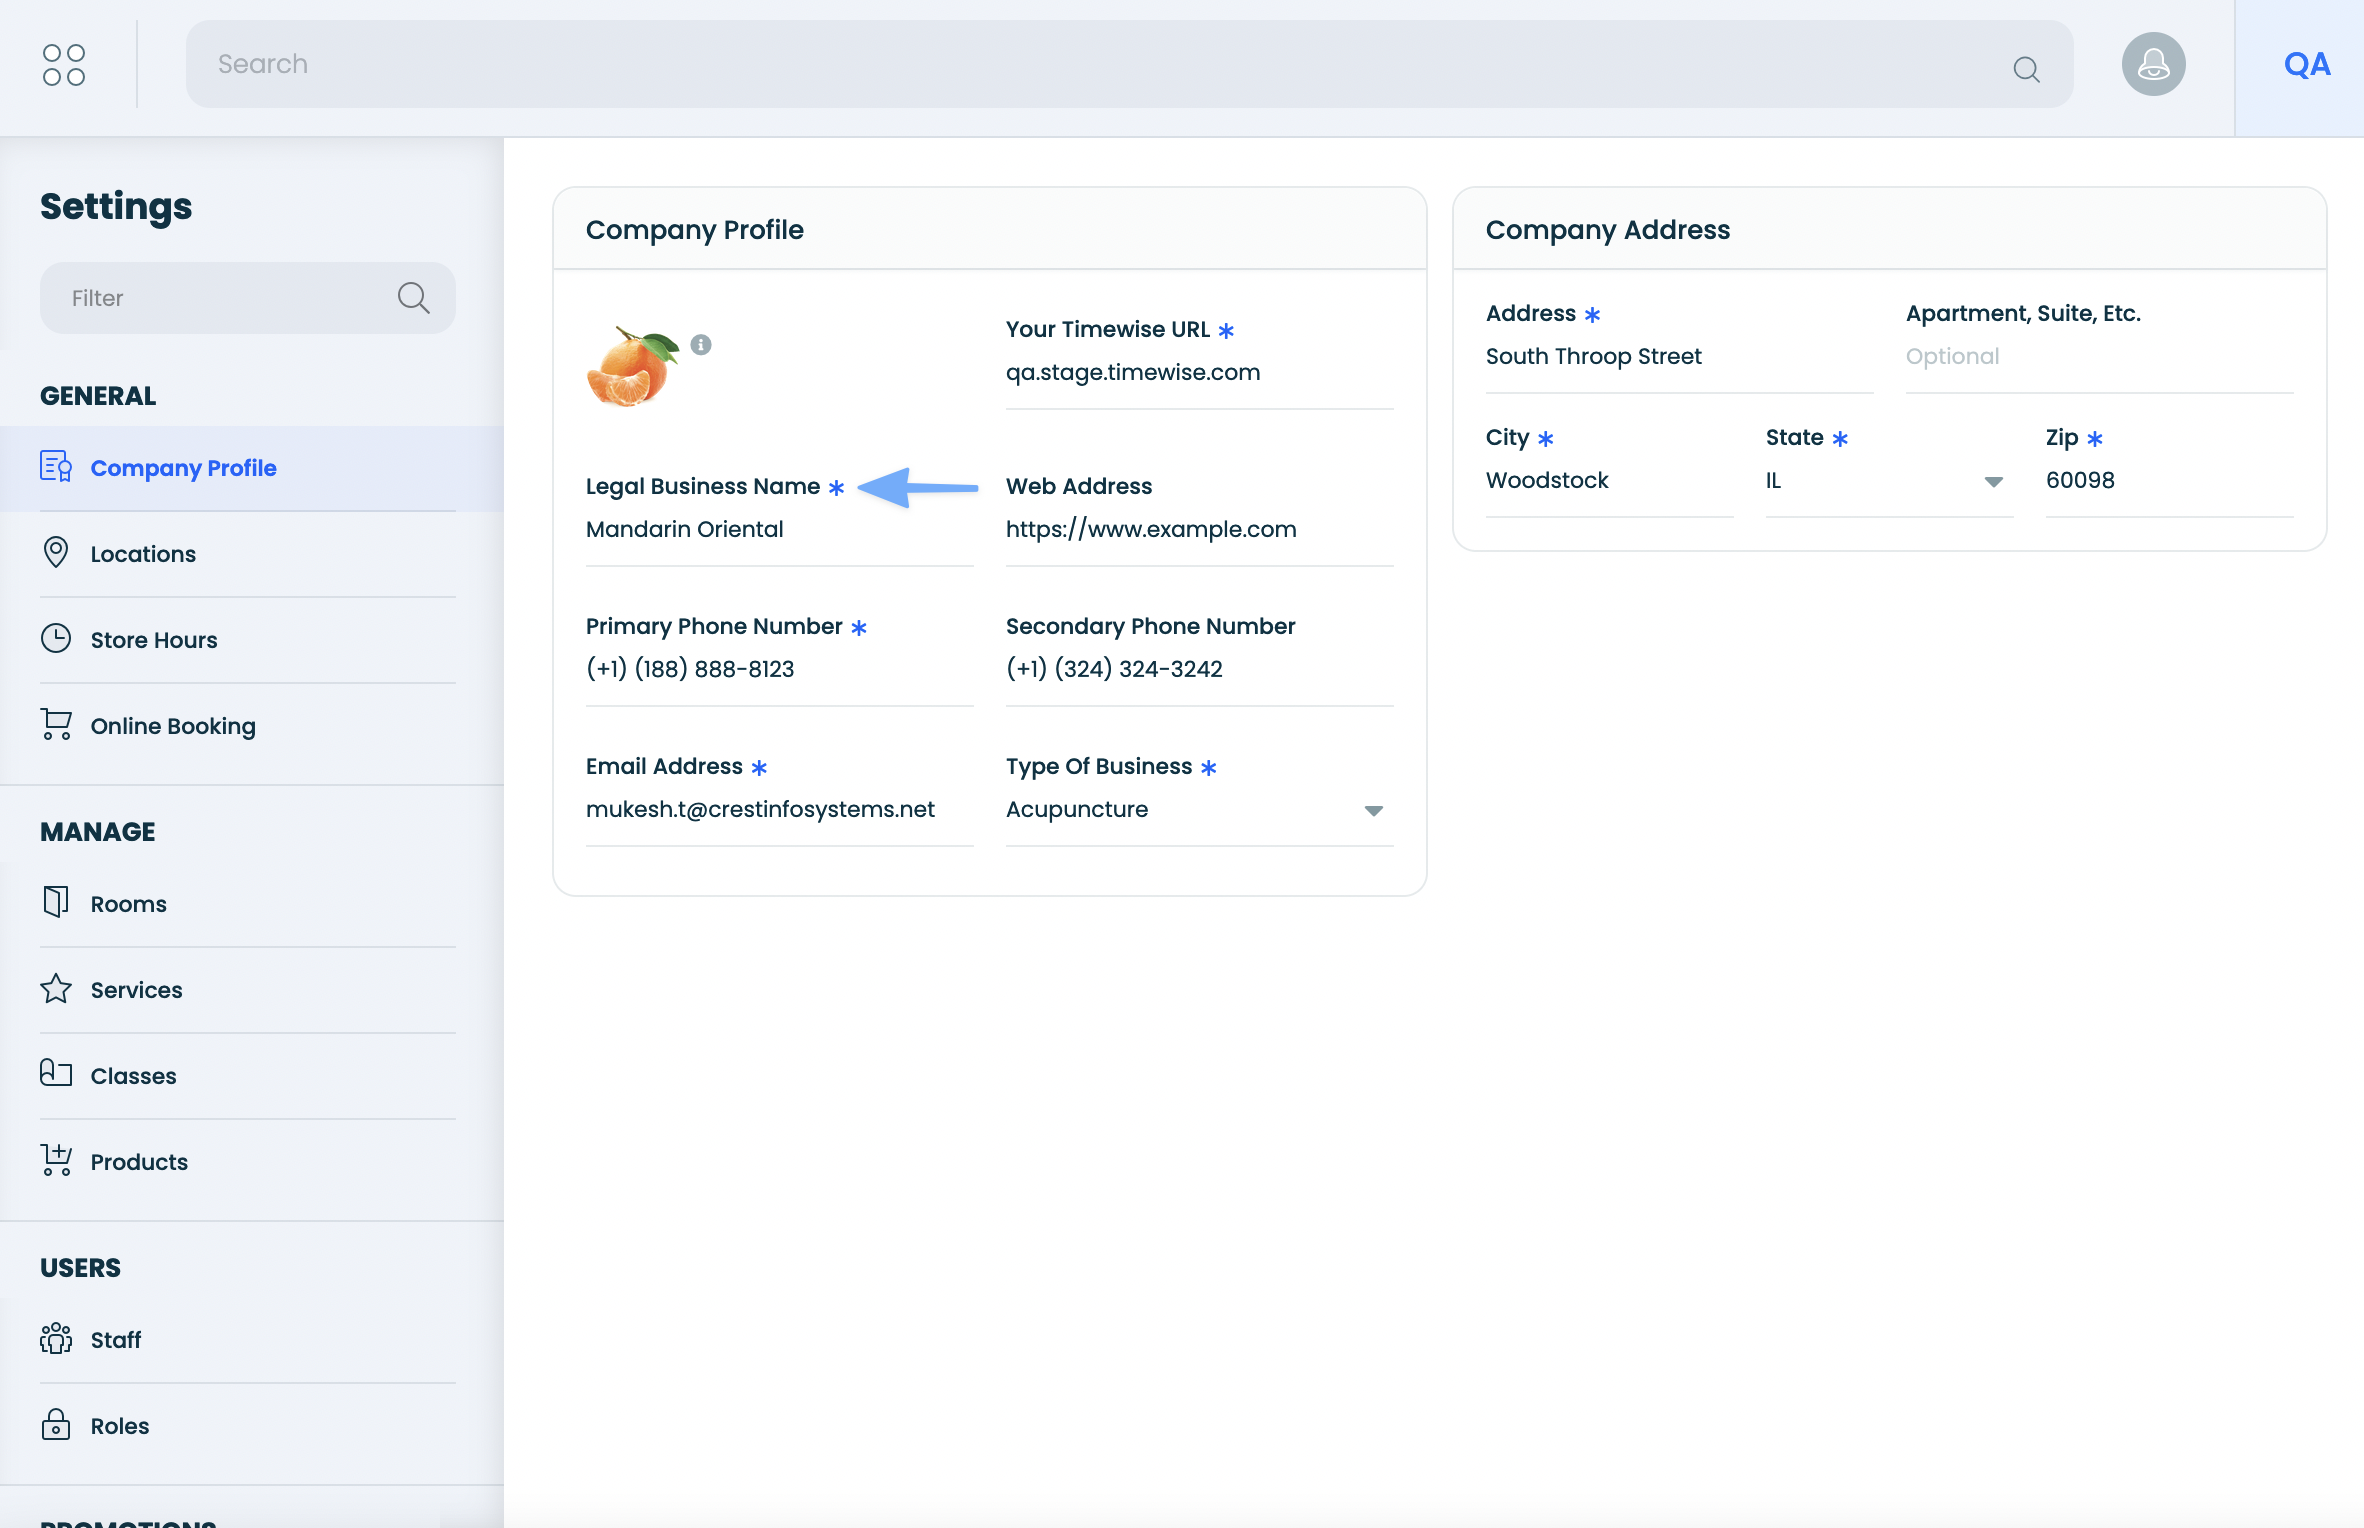Open notifications bell icon

tap(2153, 64)
